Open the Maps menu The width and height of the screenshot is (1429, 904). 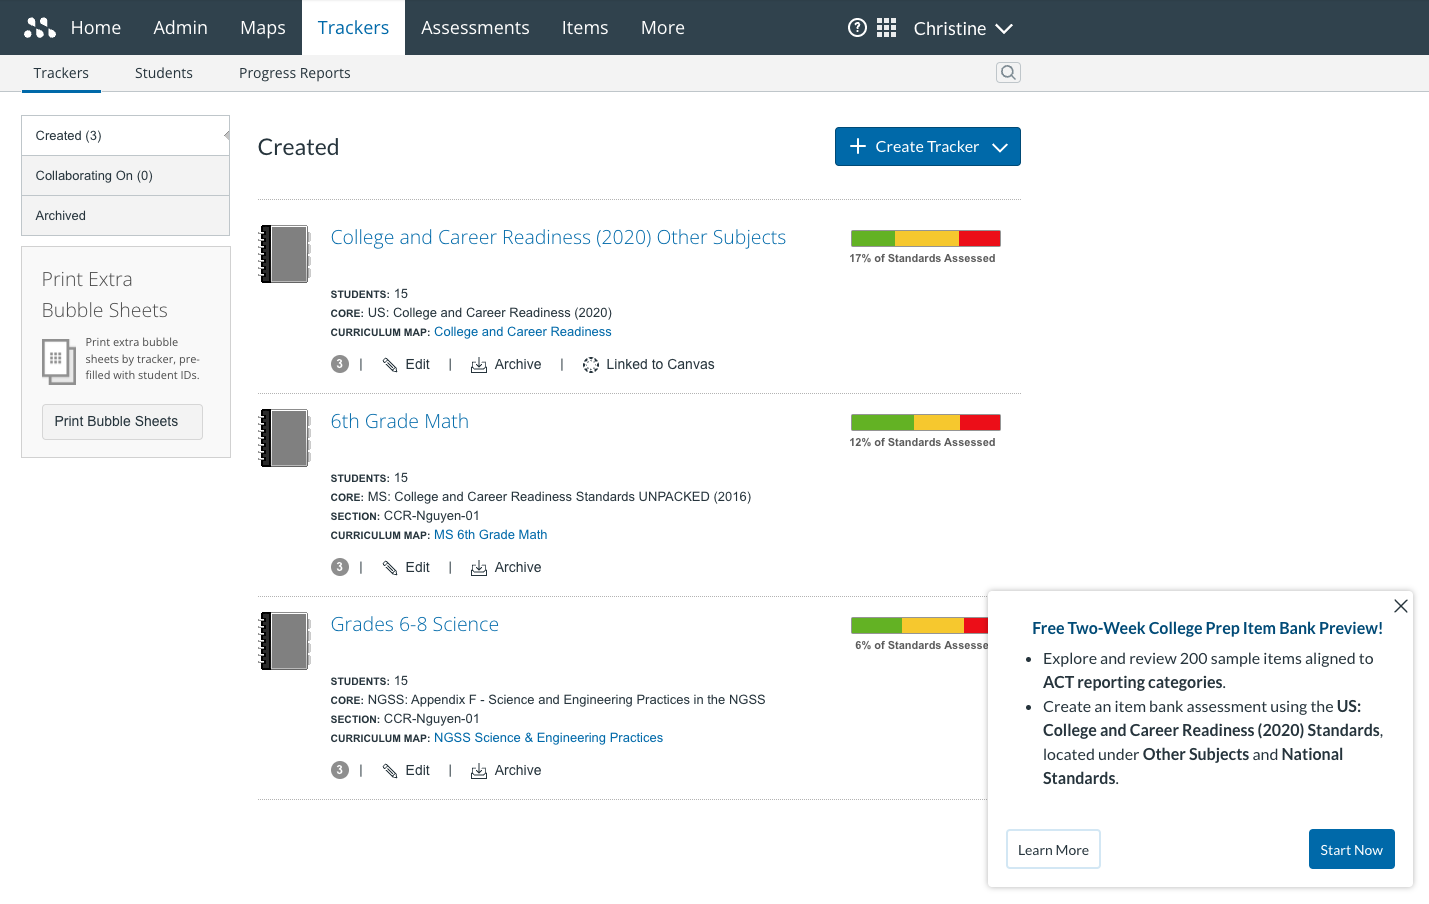click(263, 28)
